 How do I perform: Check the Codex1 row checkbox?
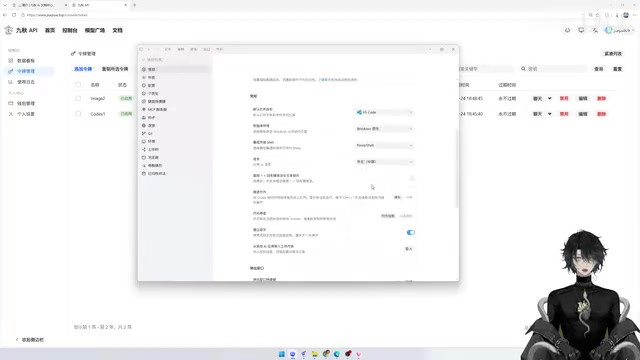pyautogui.click(x=78, y=114)
